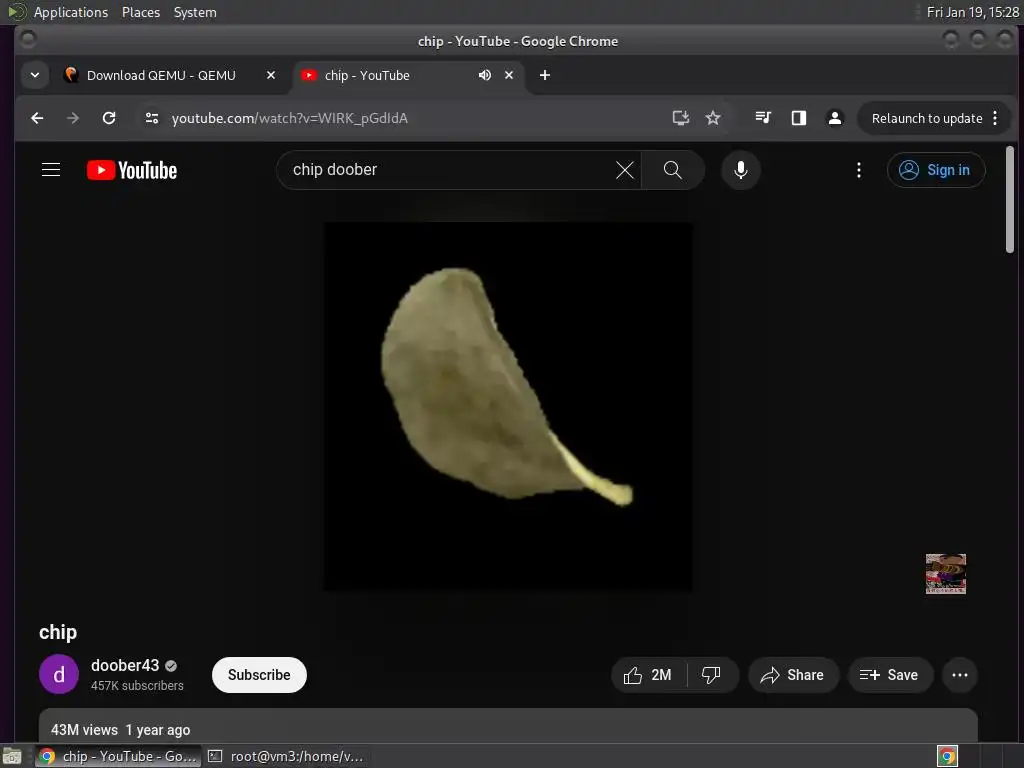1024x768 pixels.
Task: Like the video with thumbs-up button
Action: [x=648, y=675]
